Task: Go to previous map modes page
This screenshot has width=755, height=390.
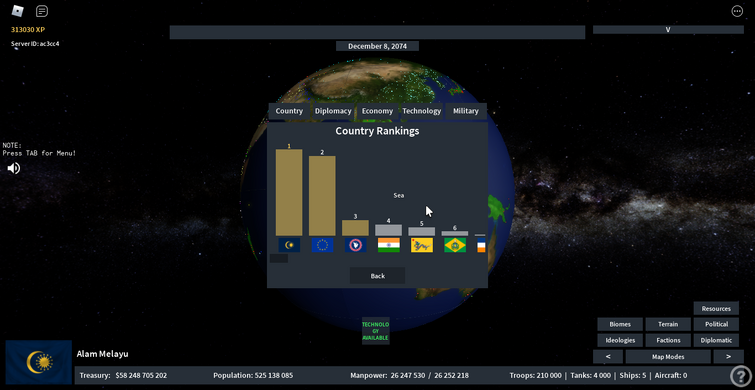Action: [608, 356]
